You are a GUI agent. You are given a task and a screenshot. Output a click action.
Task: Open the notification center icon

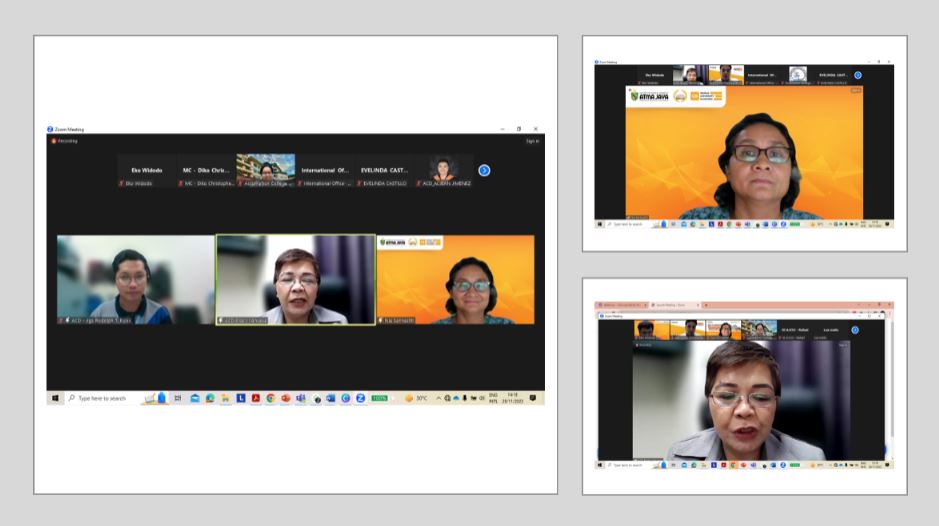tap(532, 398)
